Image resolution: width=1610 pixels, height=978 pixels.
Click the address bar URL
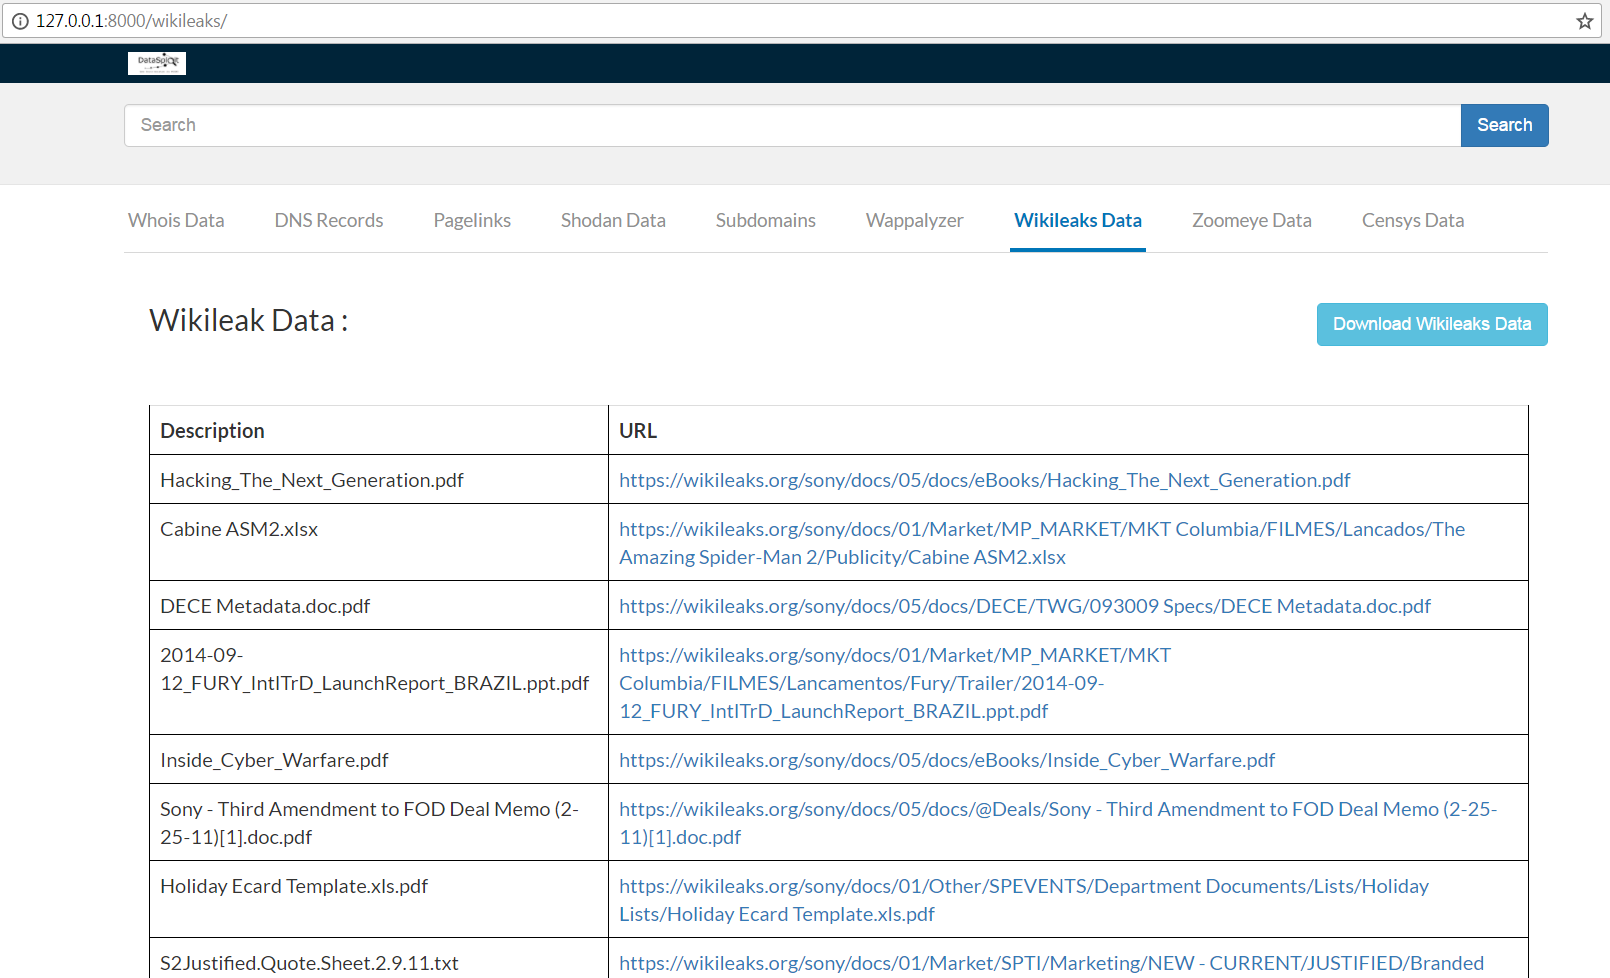pos(131,21)
